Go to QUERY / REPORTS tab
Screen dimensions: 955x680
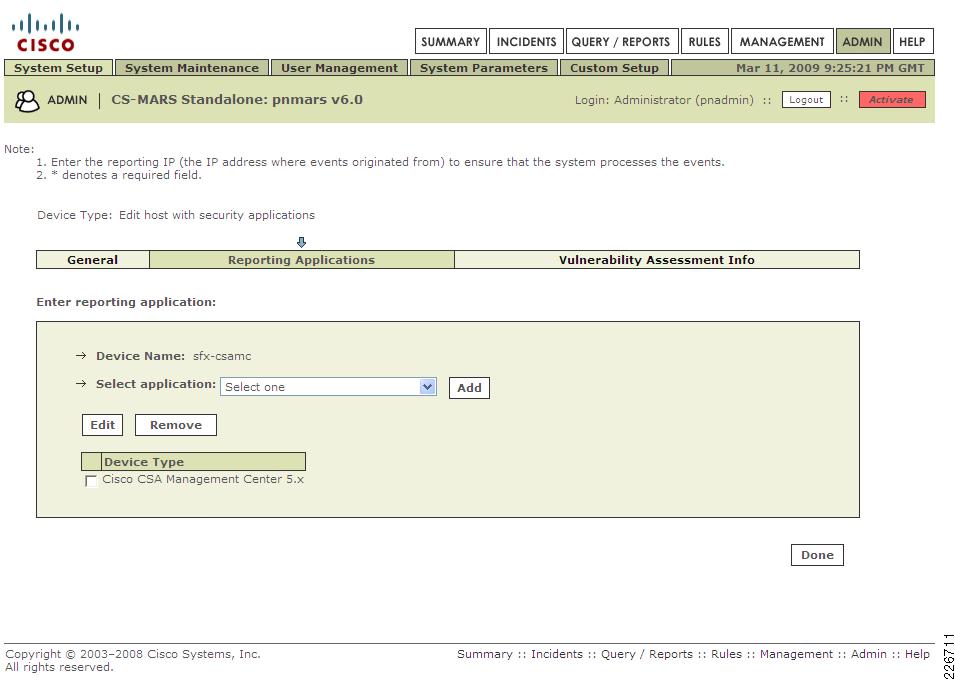(x=621, y=41)
